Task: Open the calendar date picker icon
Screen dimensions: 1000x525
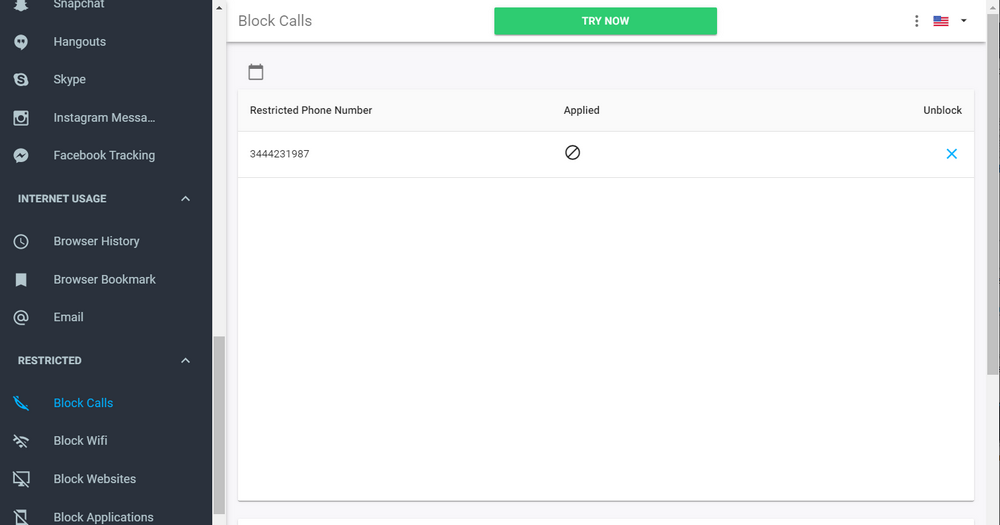Action: point(256,72)
